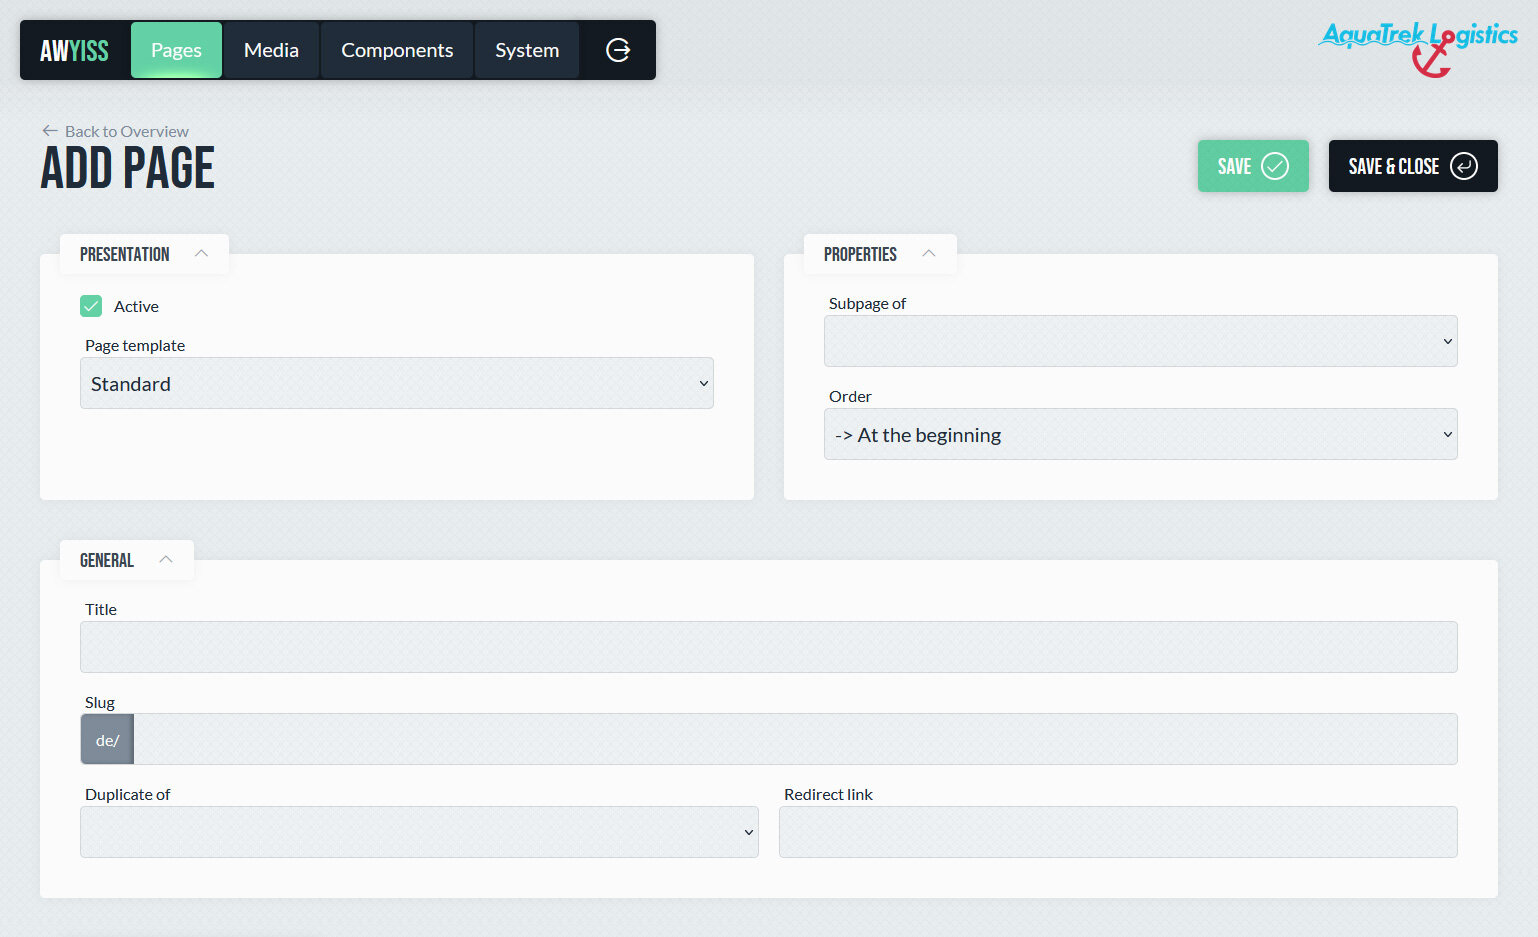Uncheck the Active checkbox
The width and height of the screenshot is (1538, 937).
pyautogui.click(x=91, y=306)
